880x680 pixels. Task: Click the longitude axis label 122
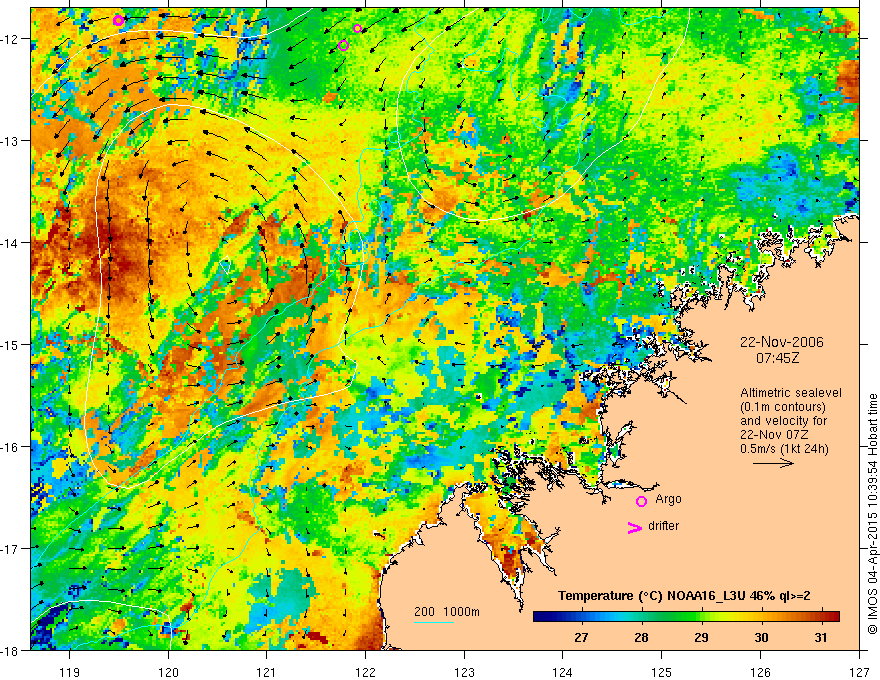click(x=365, y=672)
